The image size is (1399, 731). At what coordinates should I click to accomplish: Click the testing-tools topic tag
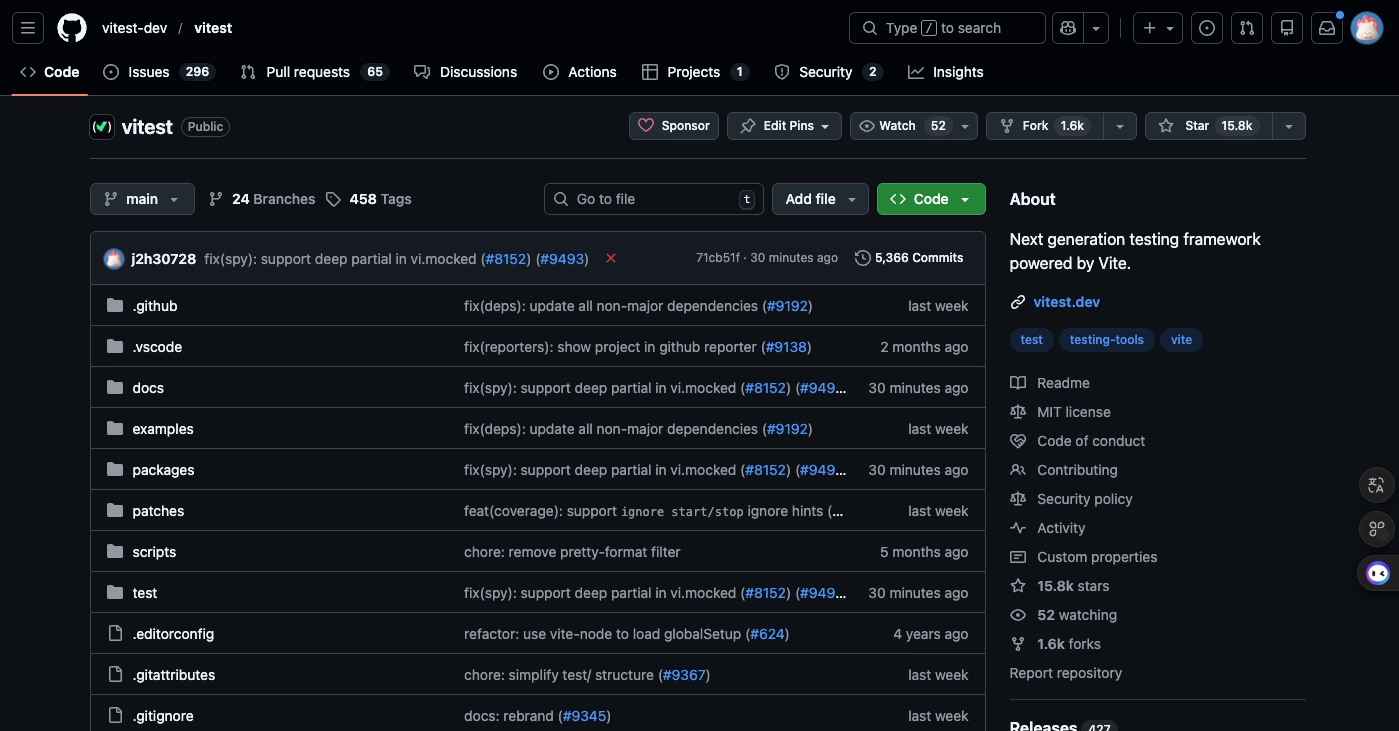click(1106, 340)
